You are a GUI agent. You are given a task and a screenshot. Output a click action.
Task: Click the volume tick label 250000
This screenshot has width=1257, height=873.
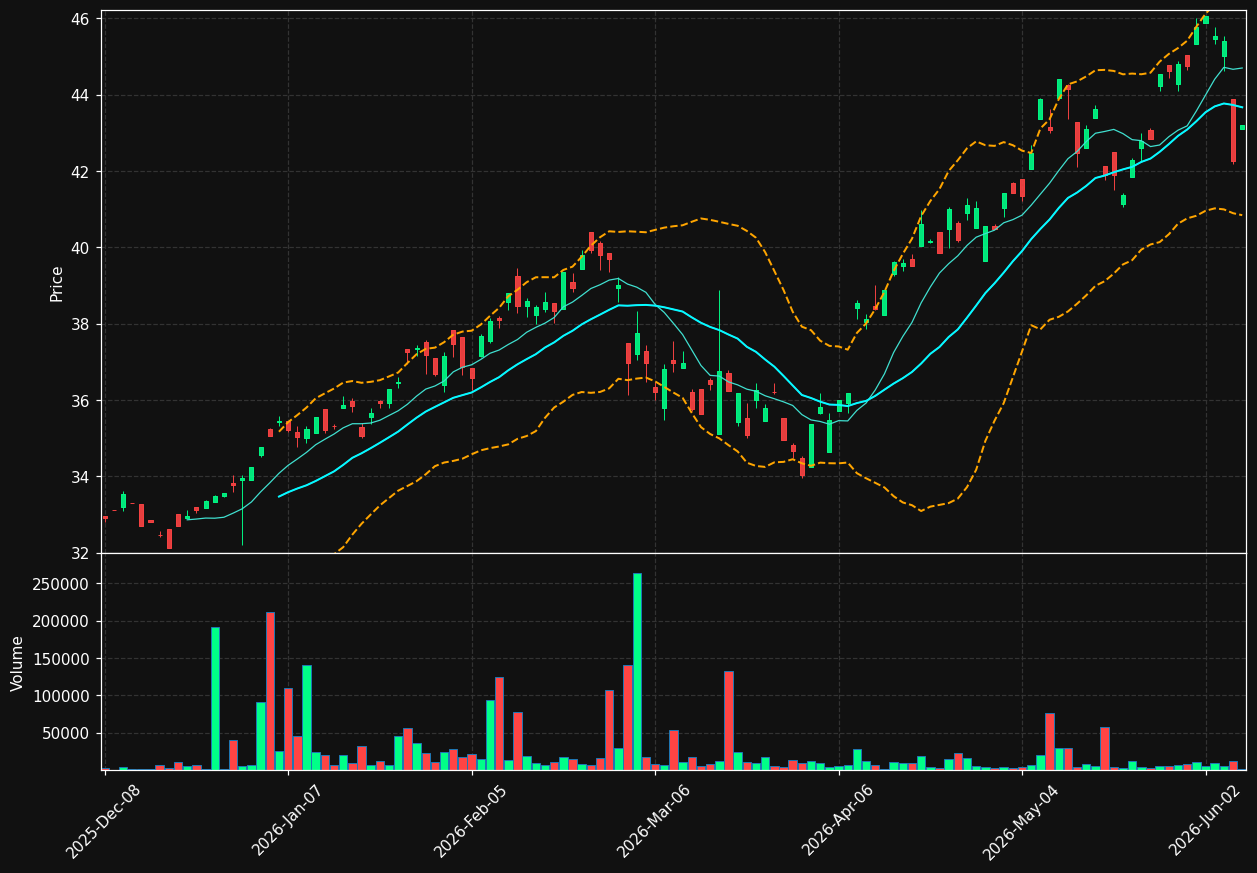pos(62,584)
